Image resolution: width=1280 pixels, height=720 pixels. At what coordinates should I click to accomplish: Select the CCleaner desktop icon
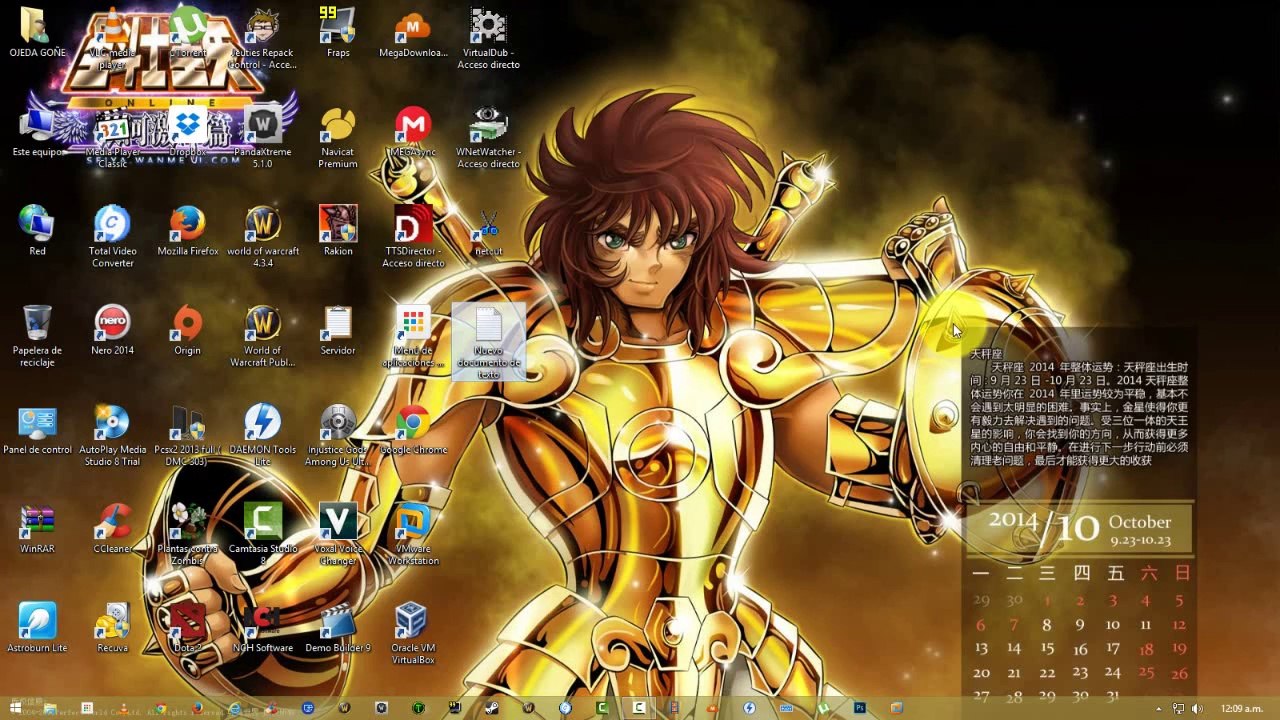coord(113,528)
